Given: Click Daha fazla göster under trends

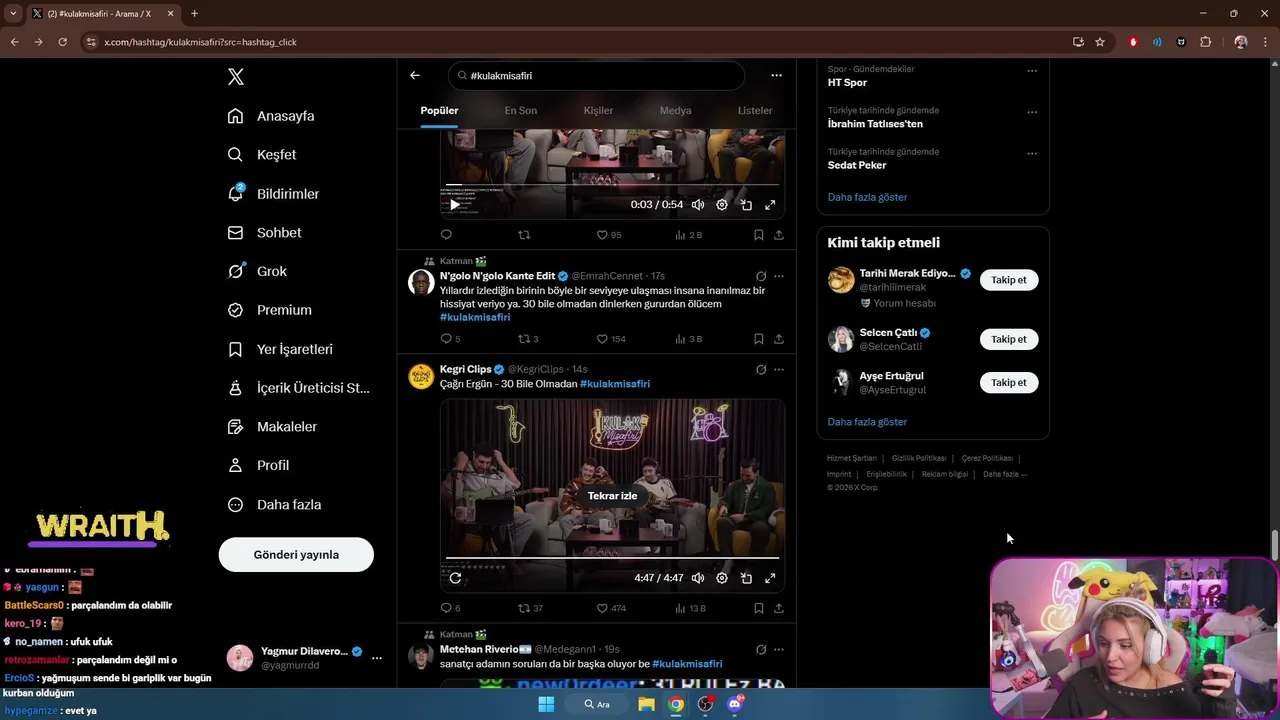Looking at the screenshot, I should tap(867, 197).
